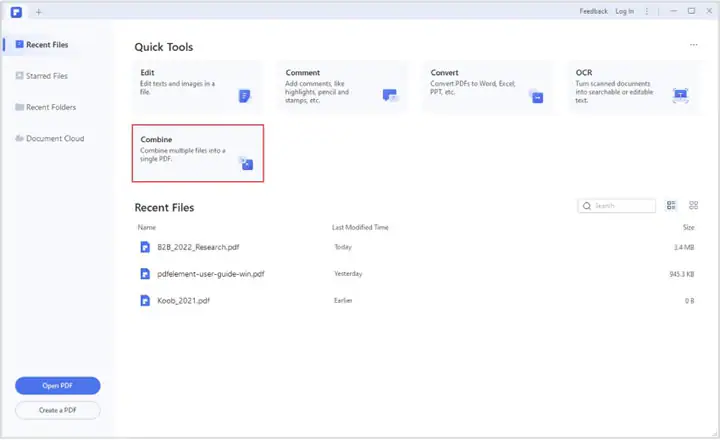720x440 pixels.
Task: Switch to thumbnail grid view
Action: [x=693, y=206]
